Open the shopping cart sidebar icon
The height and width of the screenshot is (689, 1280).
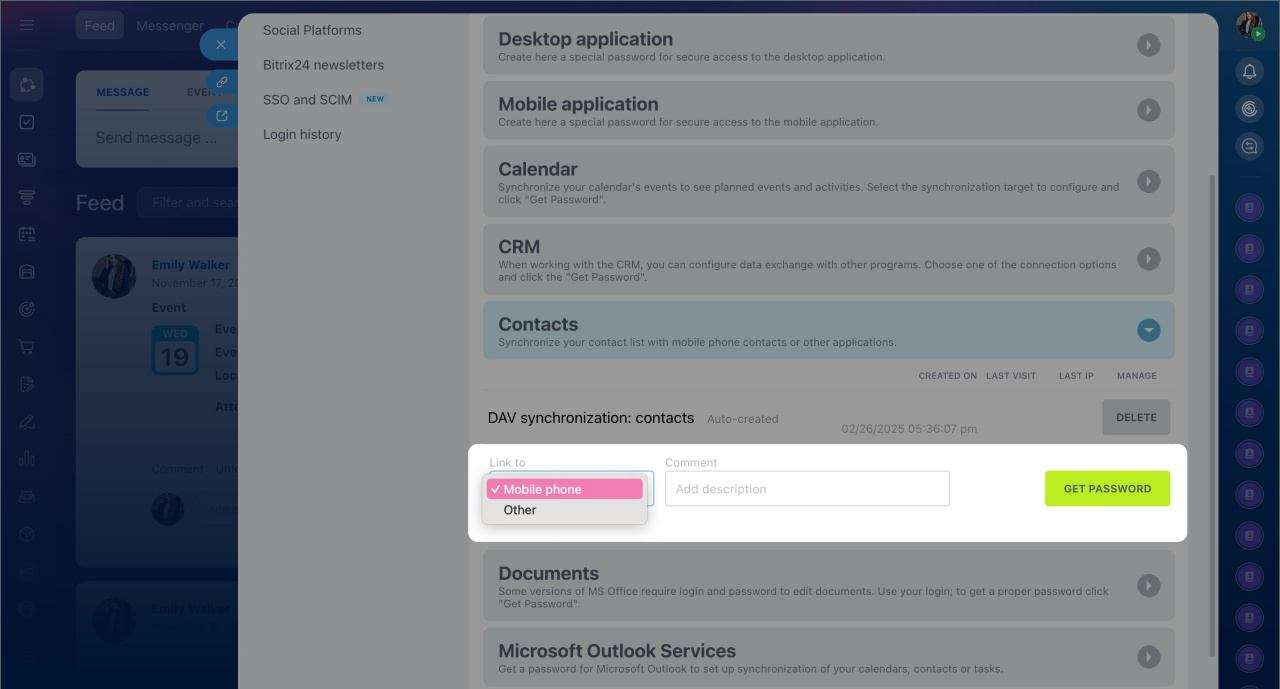click(27, 347)
